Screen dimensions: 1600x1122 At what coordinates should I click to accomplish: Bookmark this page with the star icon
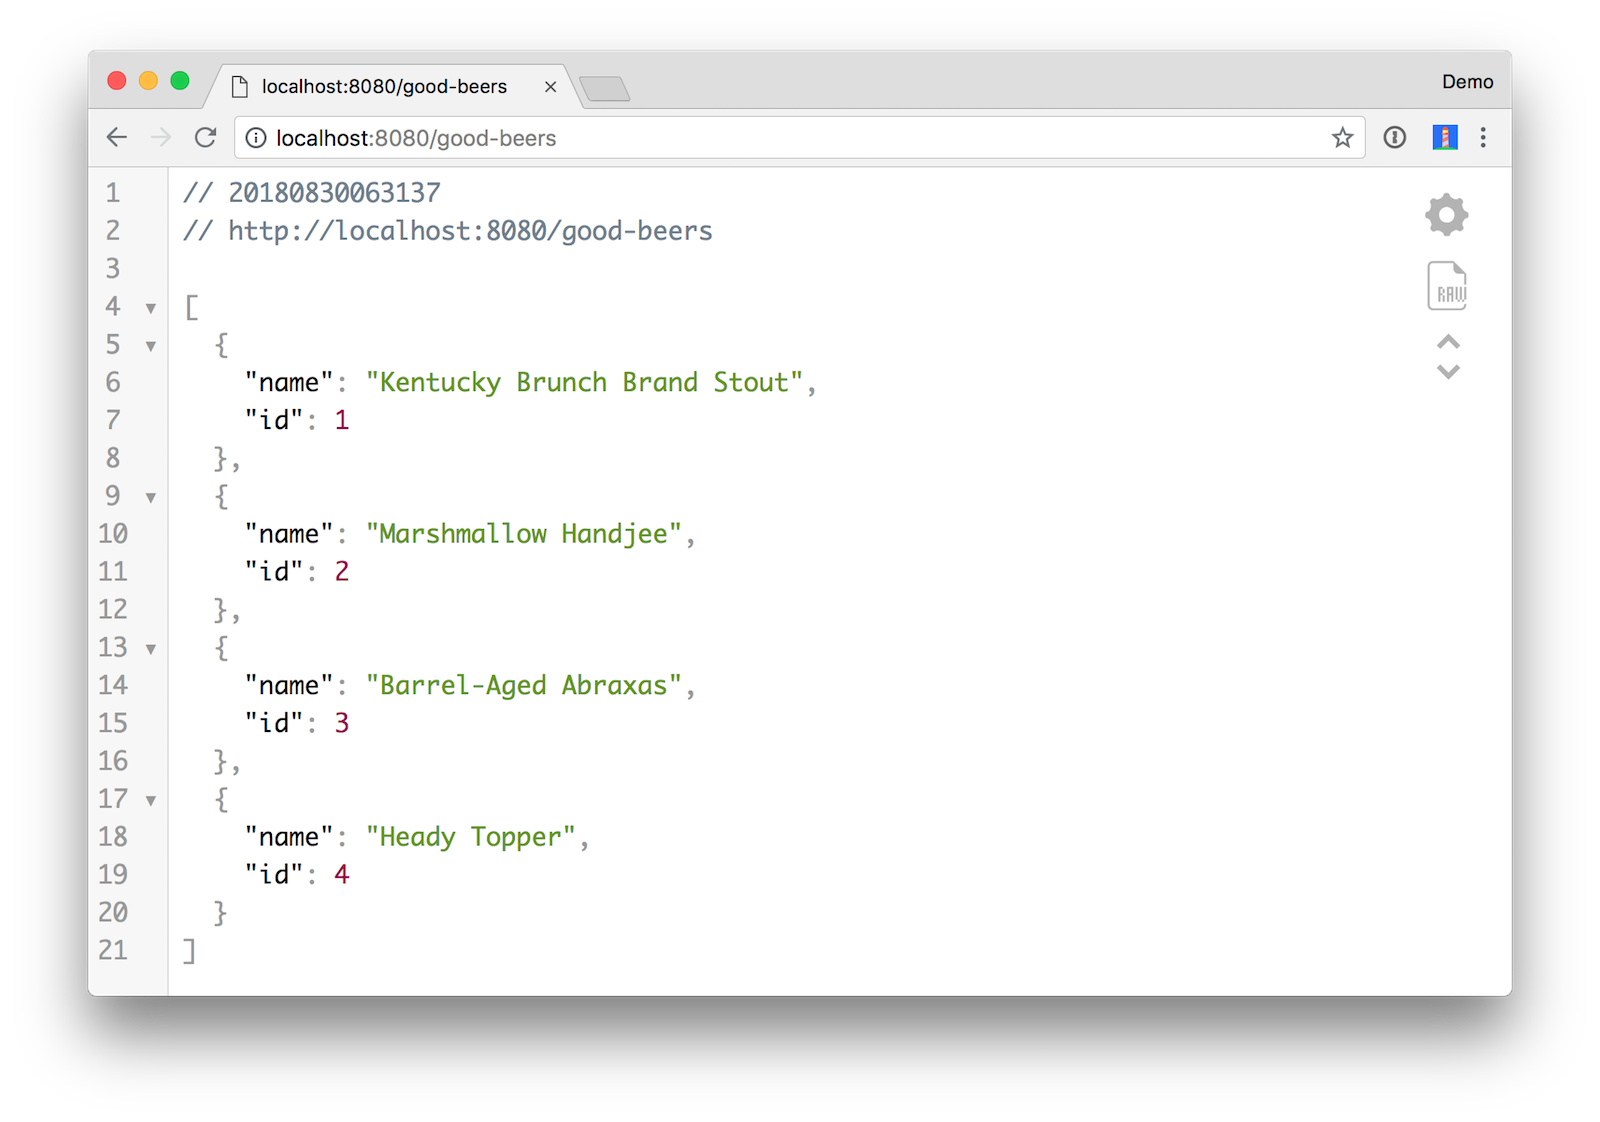(1342, 138)
